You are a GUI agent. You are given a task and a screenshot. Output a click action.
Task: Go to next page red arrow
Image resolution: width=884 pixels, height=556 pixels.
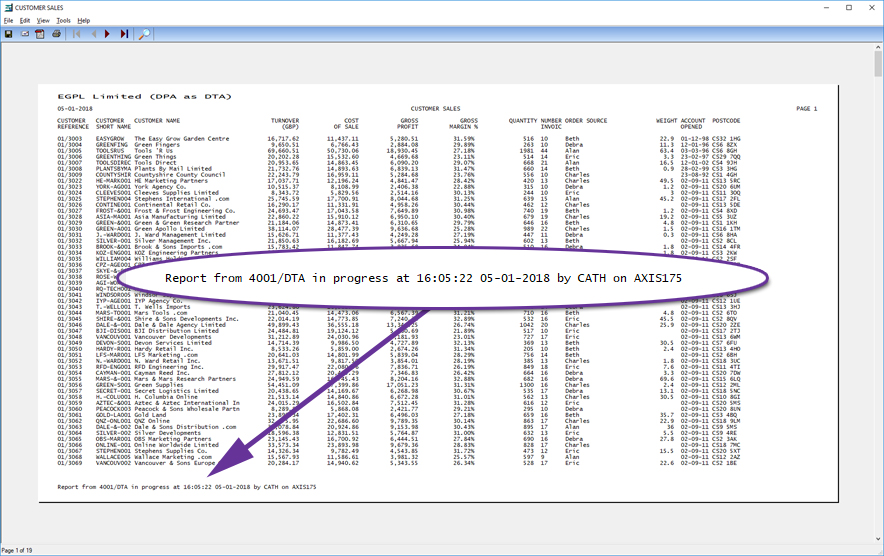coord(107,34)
